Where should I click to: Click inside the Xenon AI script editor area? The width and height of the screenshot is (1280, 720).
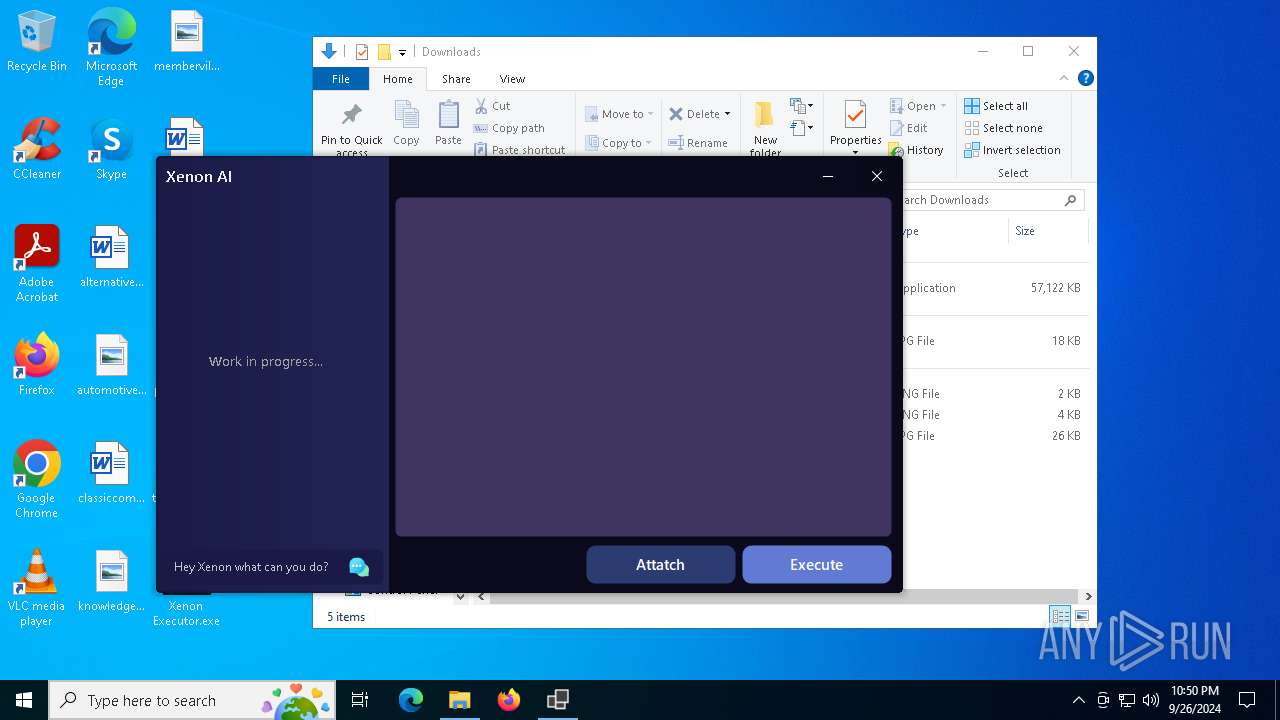point(643,366)
